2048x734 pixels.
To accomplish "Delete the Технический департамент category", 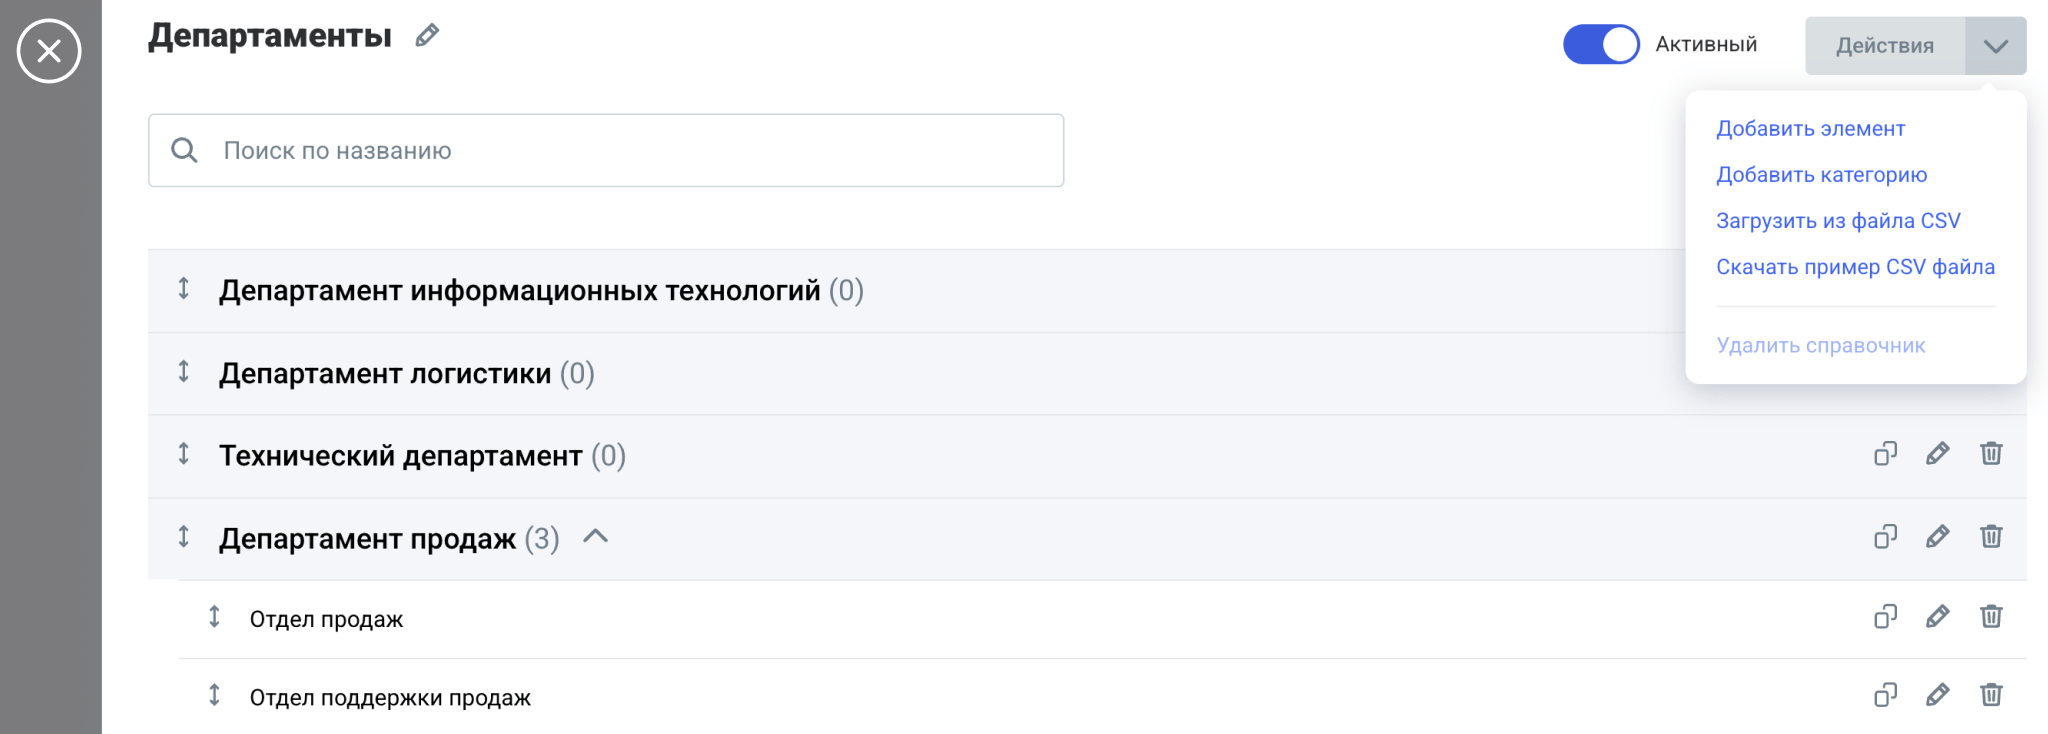I will click(x=1991, y=454).
